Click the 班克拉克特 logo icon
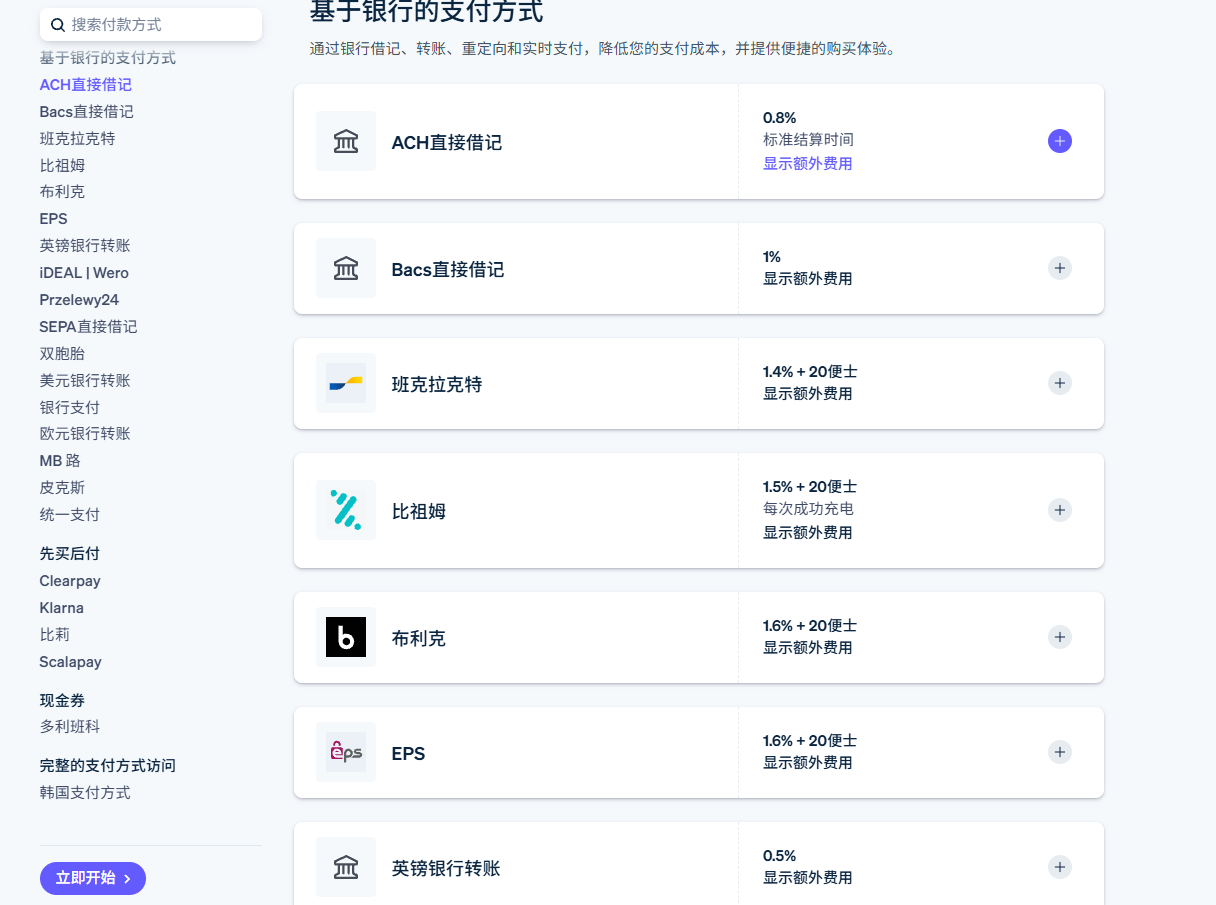Image resolution: width=1216 pixels, height=905 pixels. click(x=346, y=383)
